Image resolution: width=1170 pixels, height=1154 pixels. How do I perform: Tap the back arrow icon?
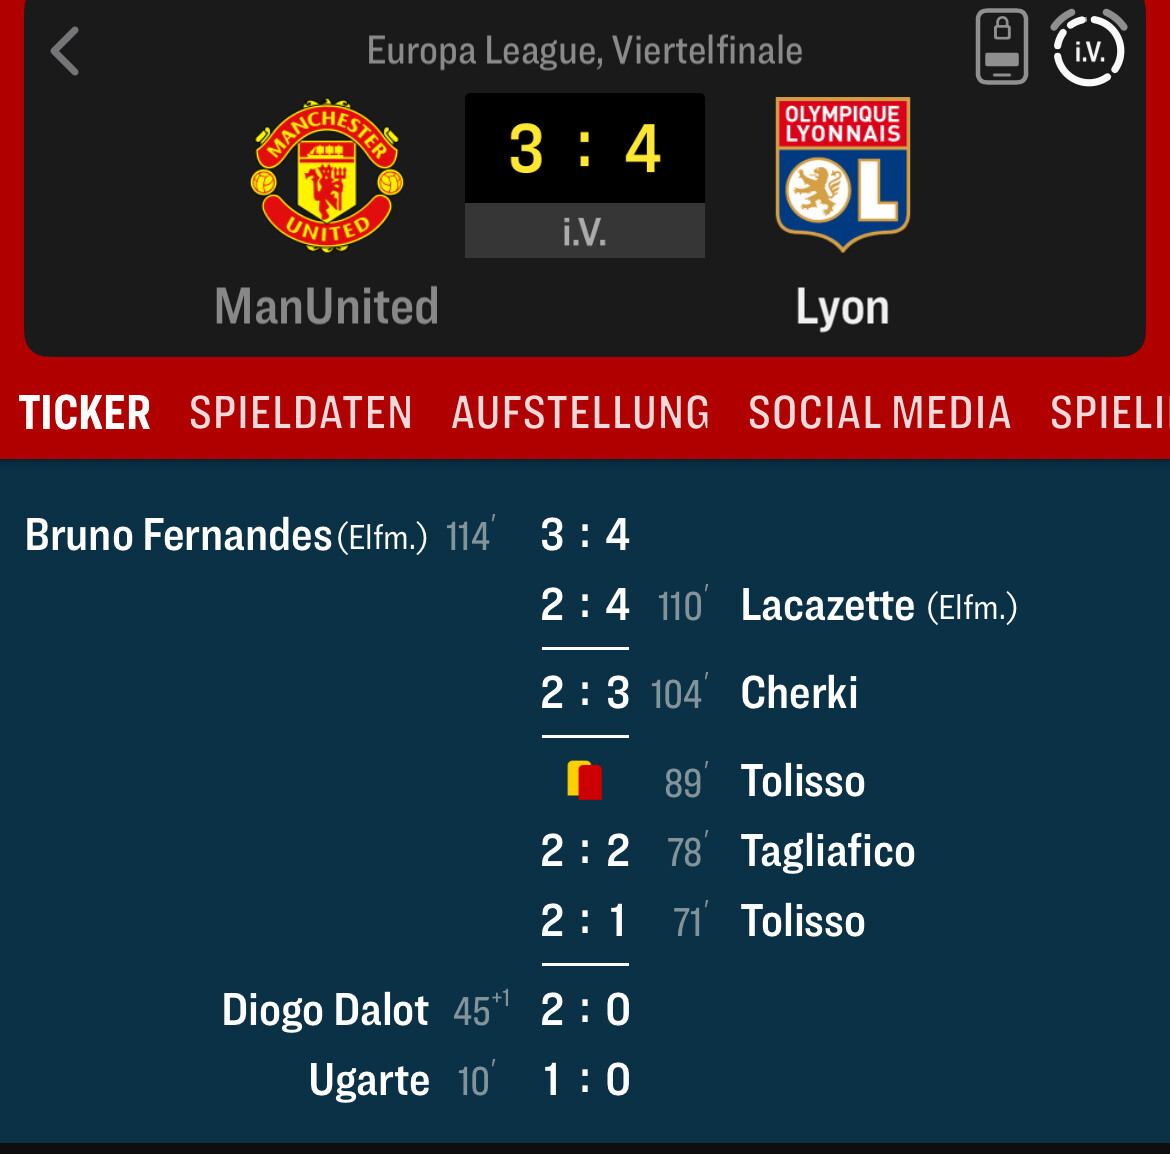[65, 51]
